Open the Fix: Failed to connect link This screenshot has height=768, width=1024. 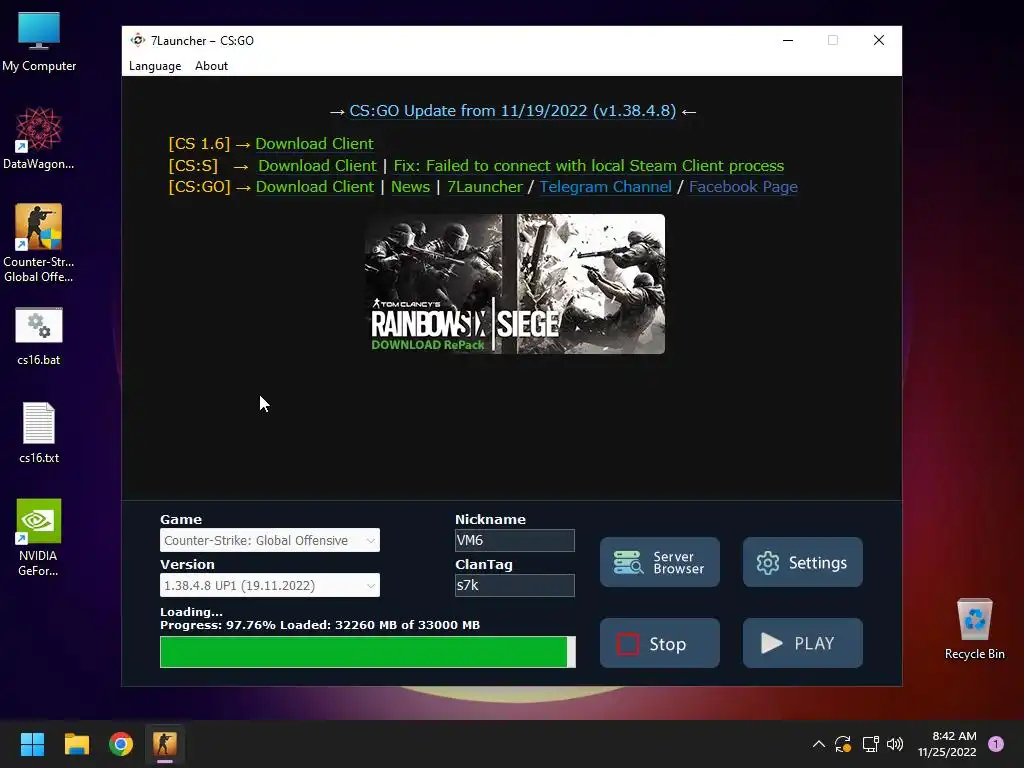(x=588, y=166)
